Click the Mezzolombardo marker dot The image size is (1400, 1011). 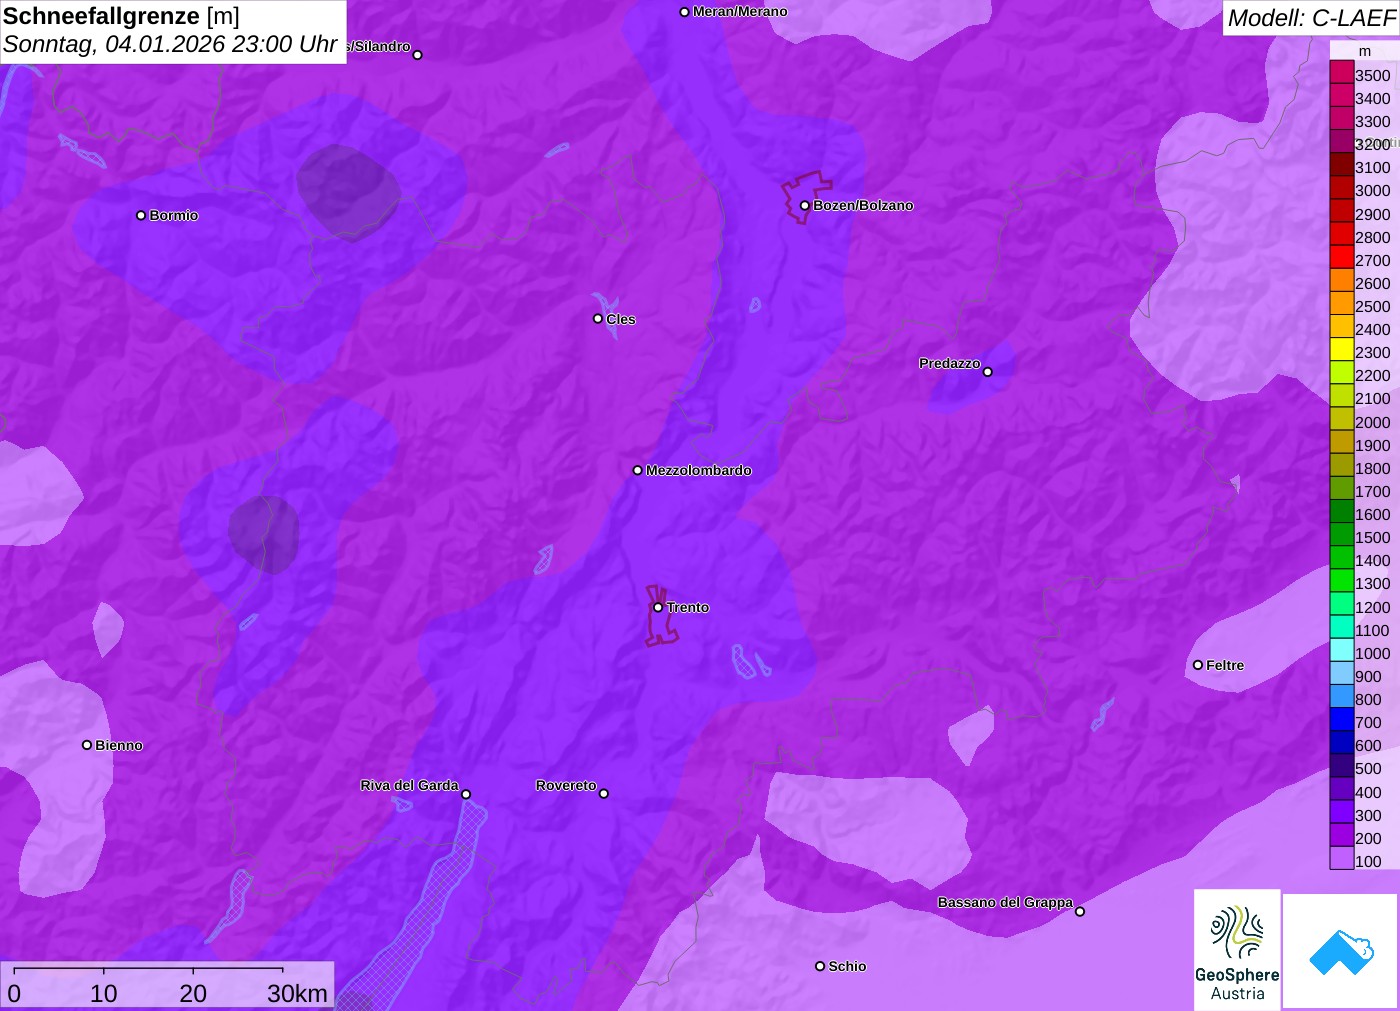pyautogui.click(x=638, y=470)
